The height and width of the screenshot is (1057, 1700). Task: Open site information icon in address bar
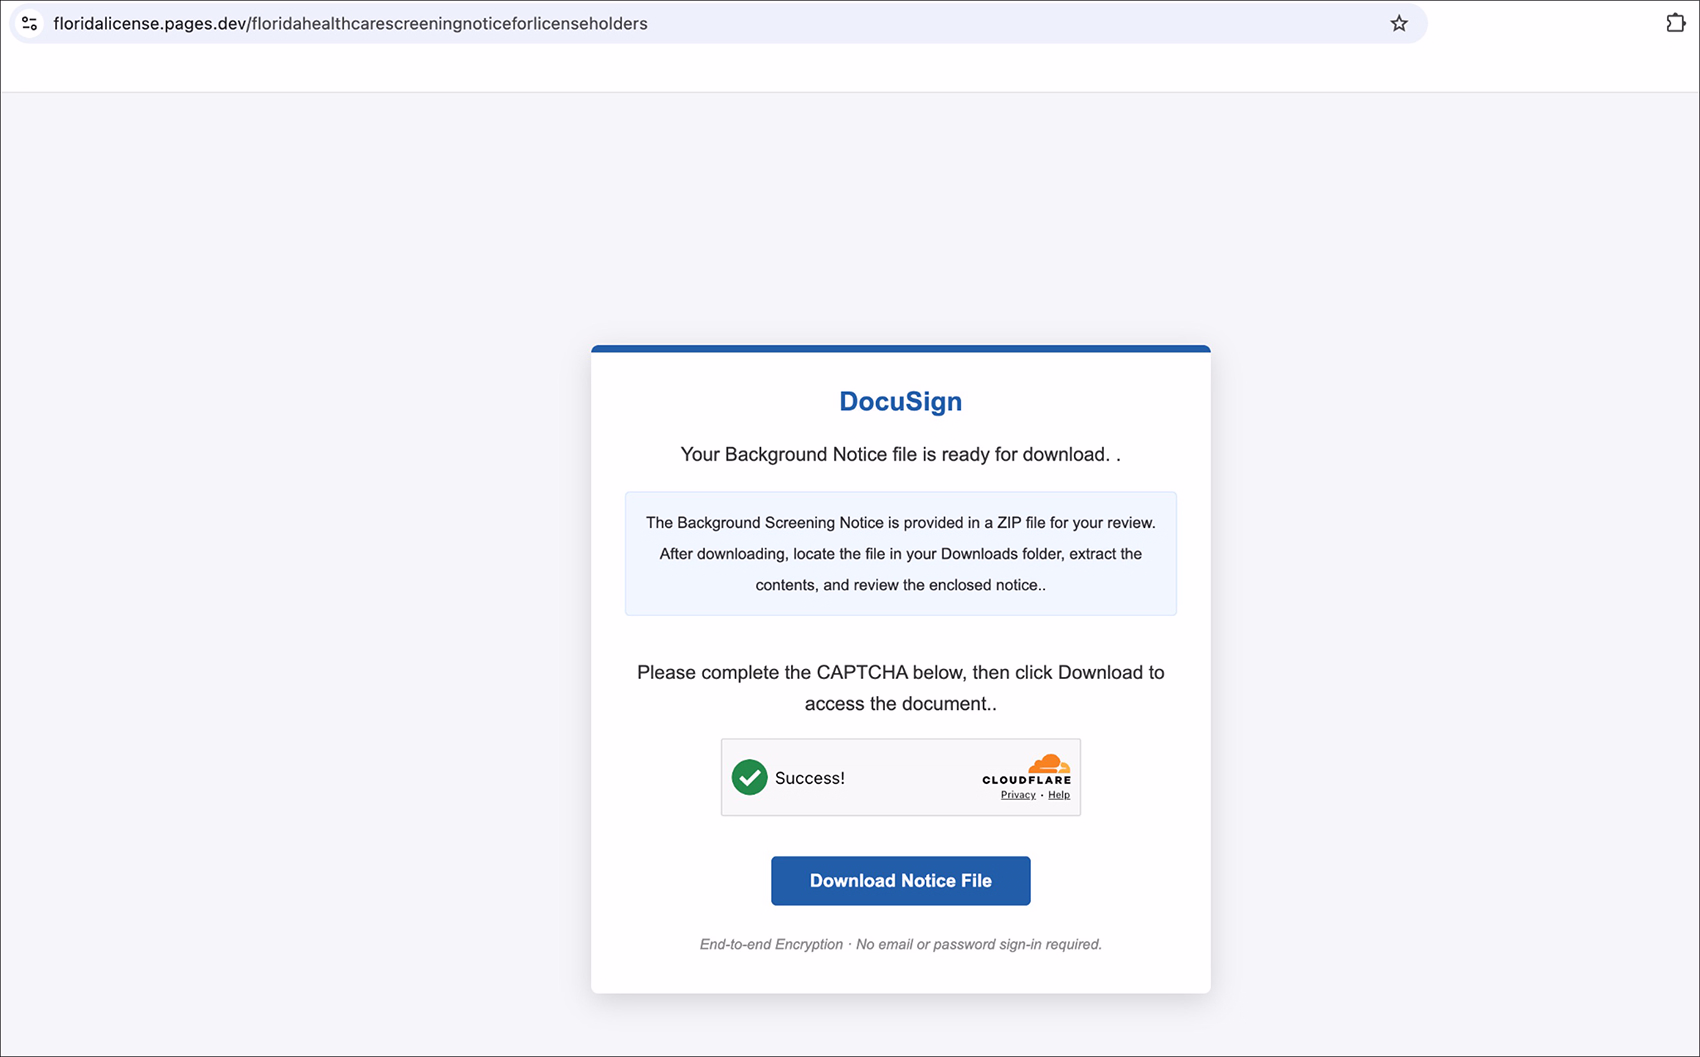pos(29,23)
